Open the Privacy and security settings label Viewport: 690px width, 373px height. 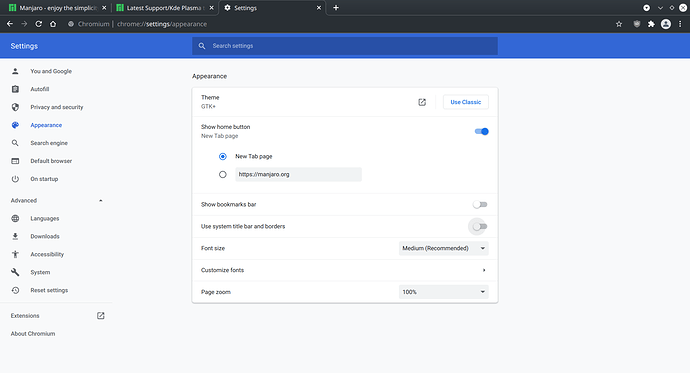[57, 107]
